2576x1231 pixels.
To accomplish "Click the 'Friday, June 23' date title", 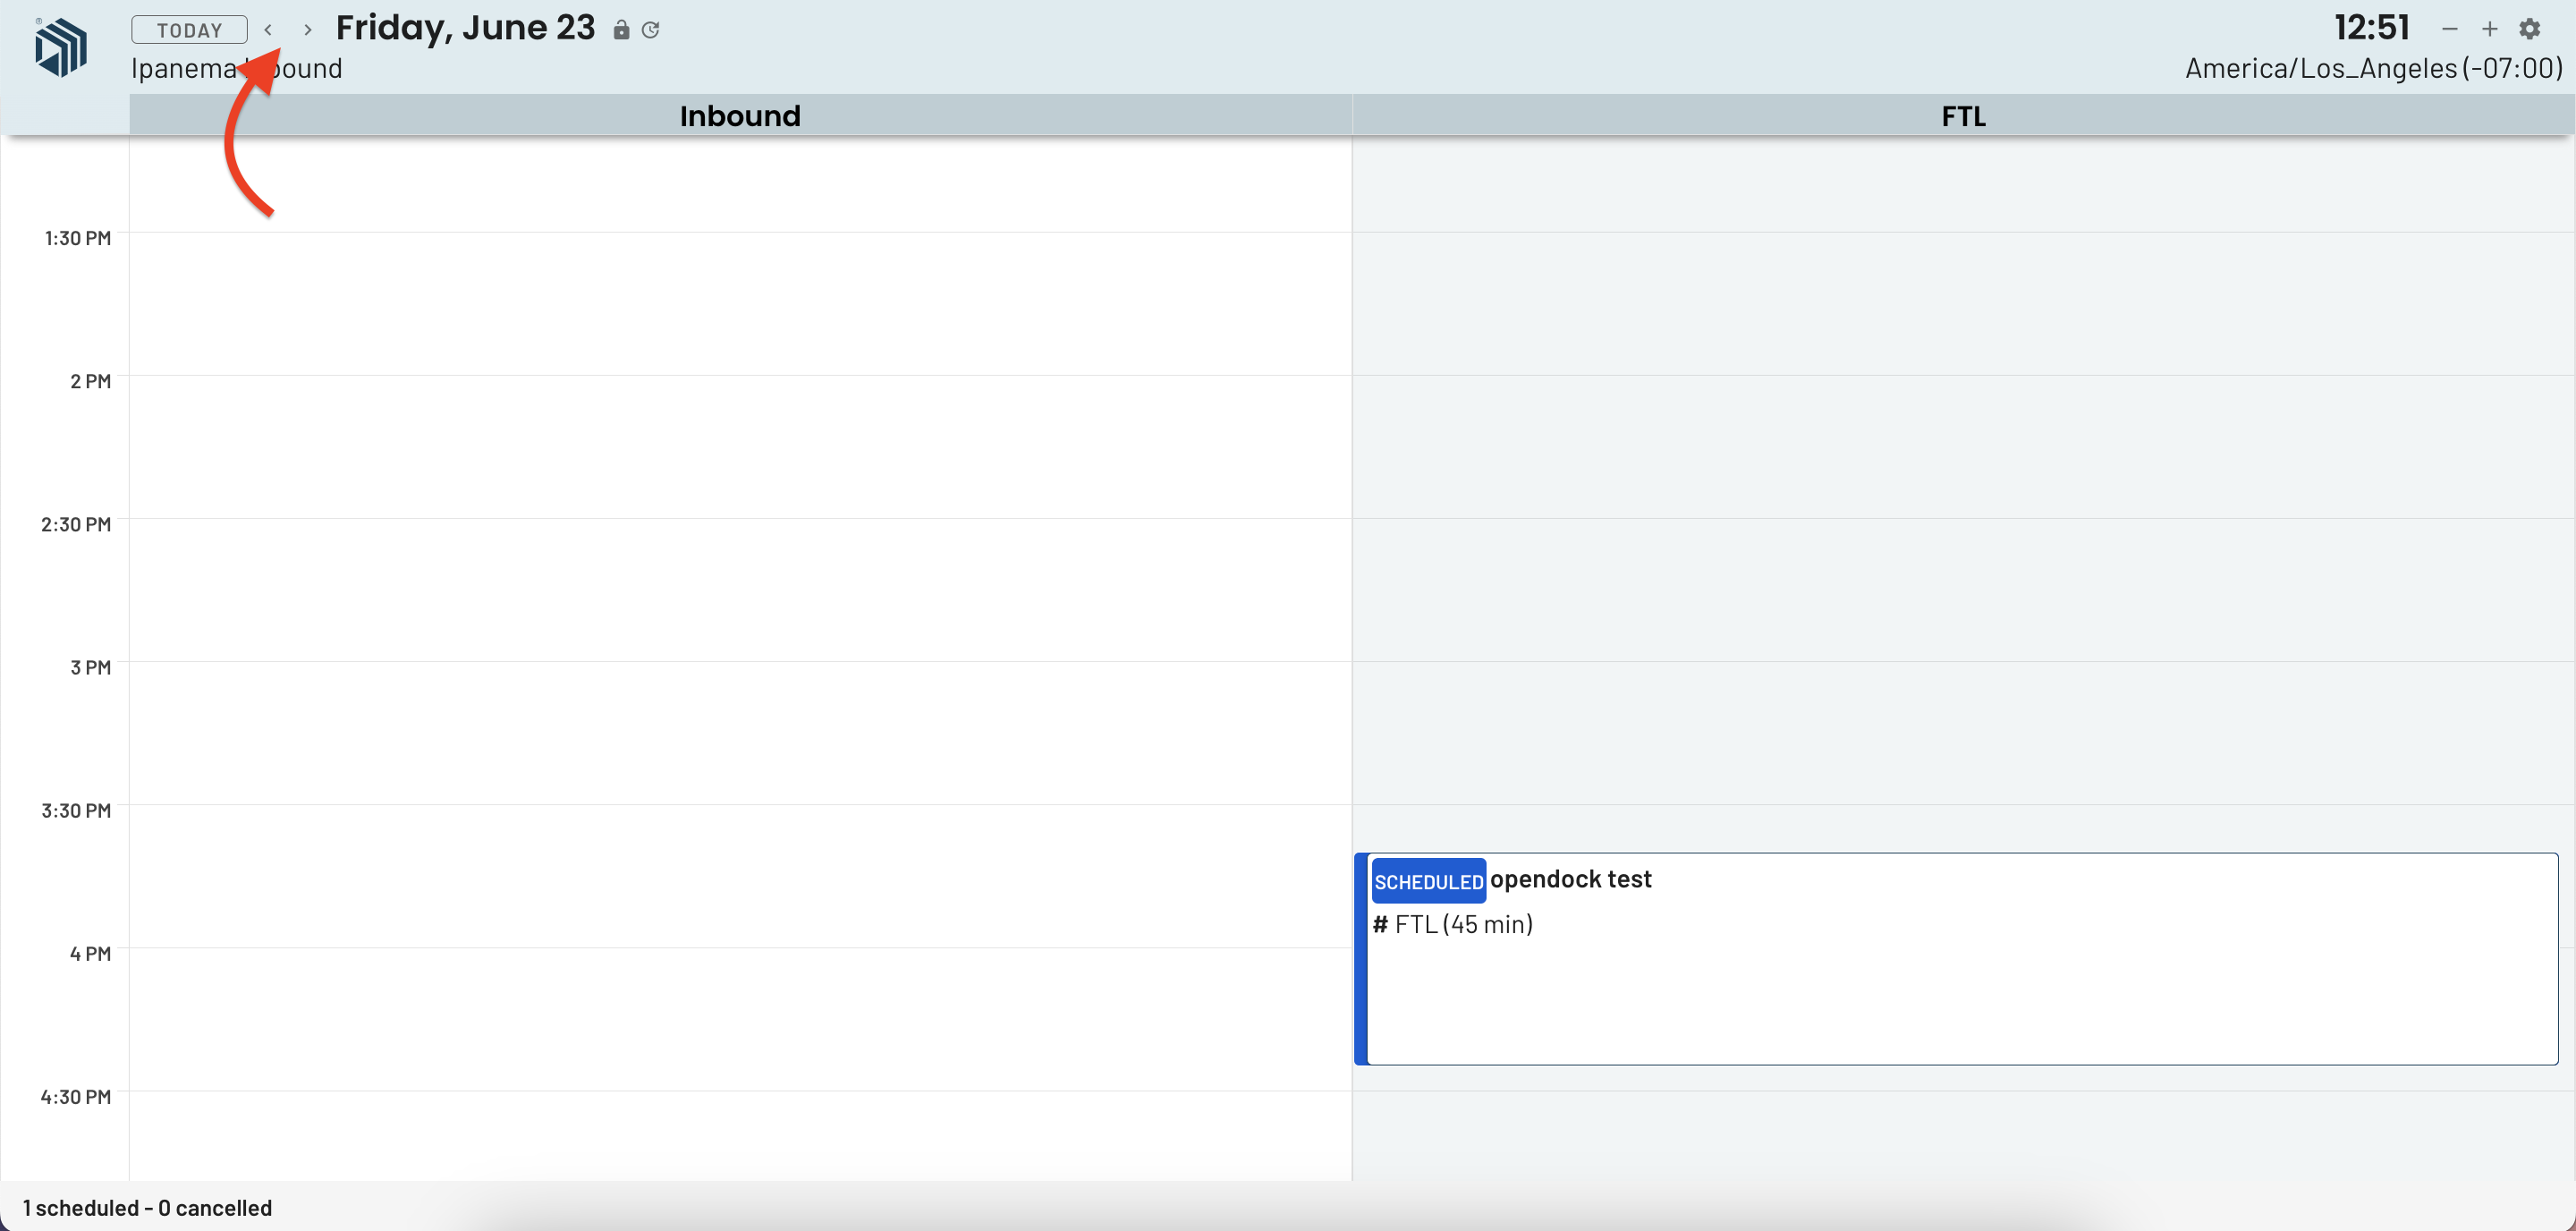I will tap(465, 28).
